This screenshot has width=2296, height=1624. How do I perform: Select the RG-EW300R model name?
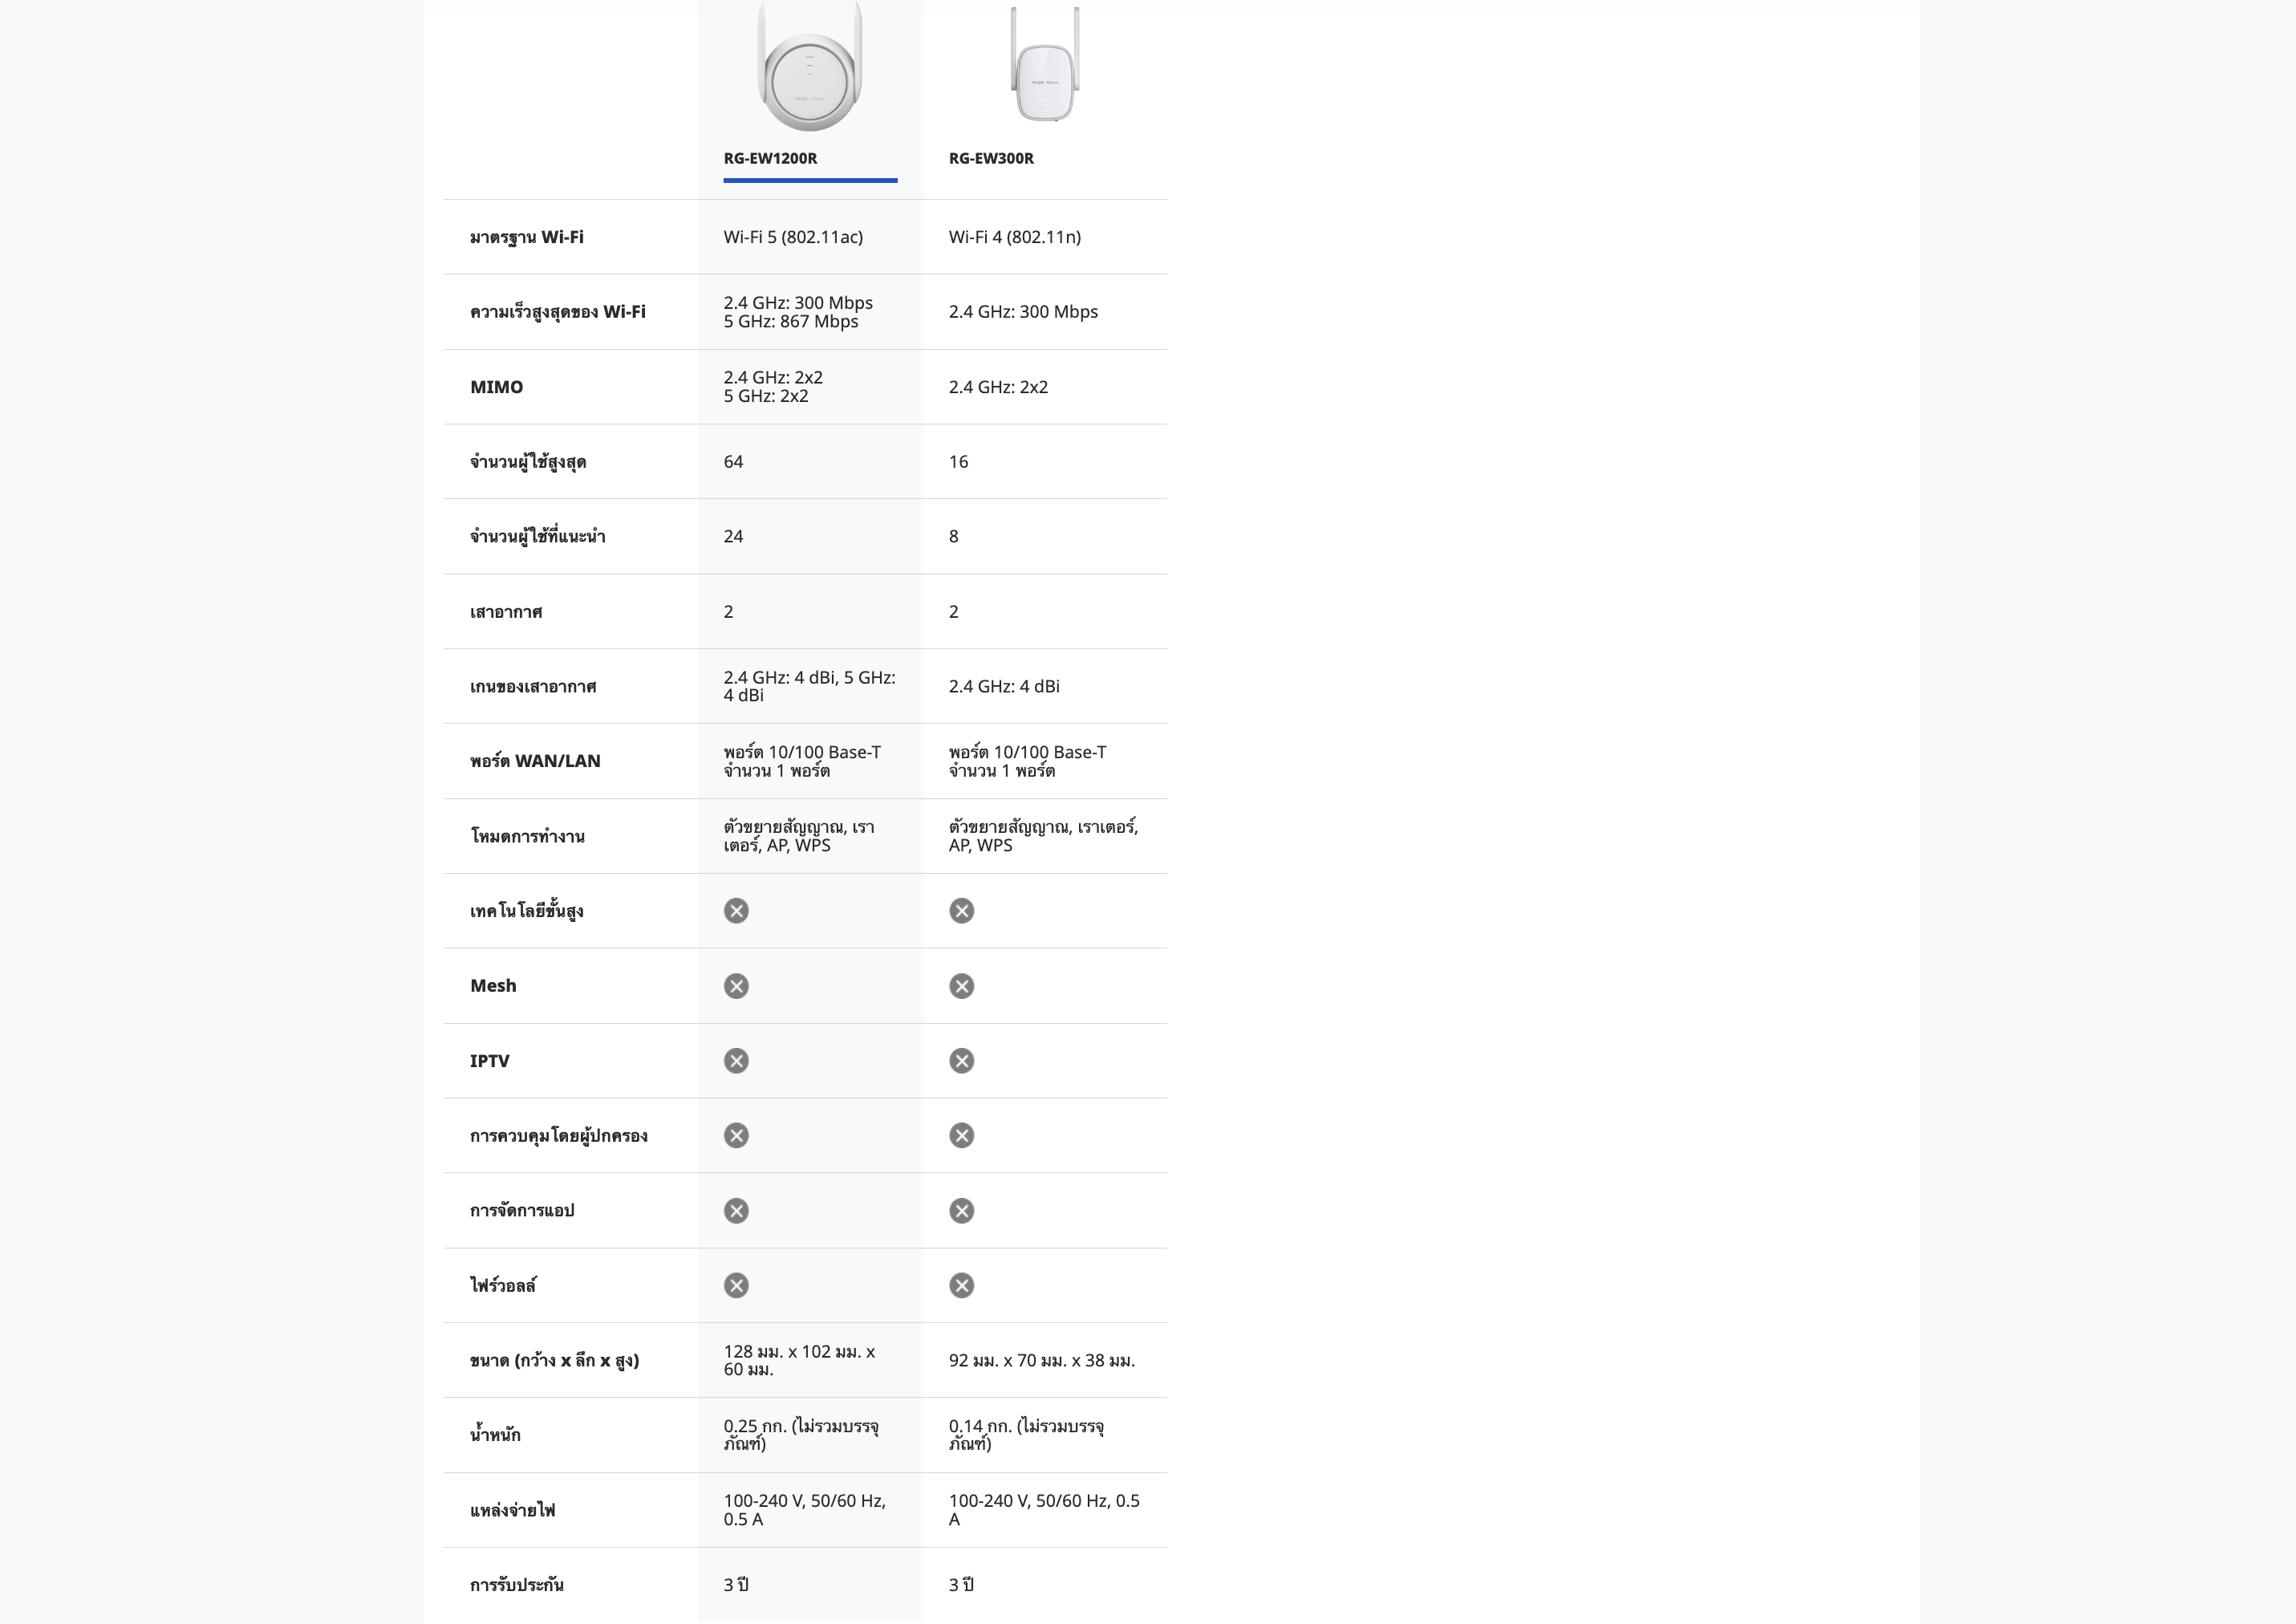pos(991,158)
